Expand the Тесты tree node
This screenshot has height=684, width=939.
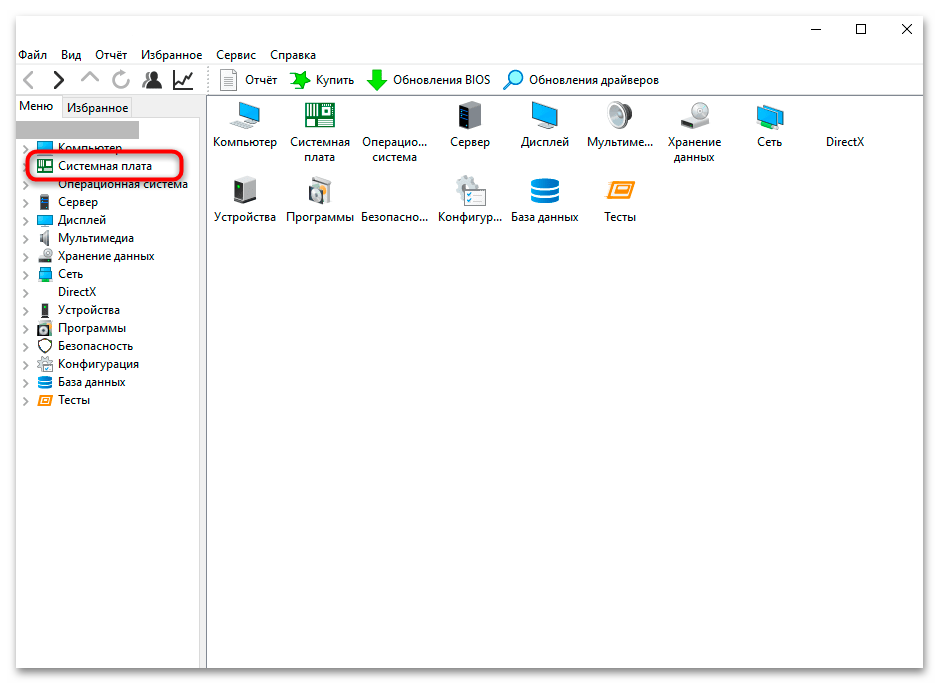tap(26, 401)
